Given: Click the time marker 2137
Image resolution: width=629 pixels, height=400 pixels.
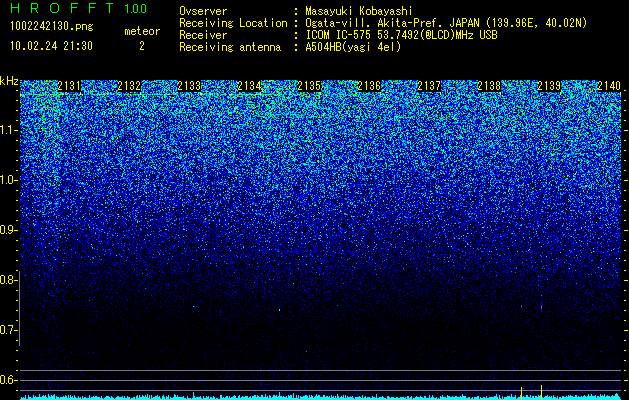Looking at the screenshot, I should [x=429, y=86].
